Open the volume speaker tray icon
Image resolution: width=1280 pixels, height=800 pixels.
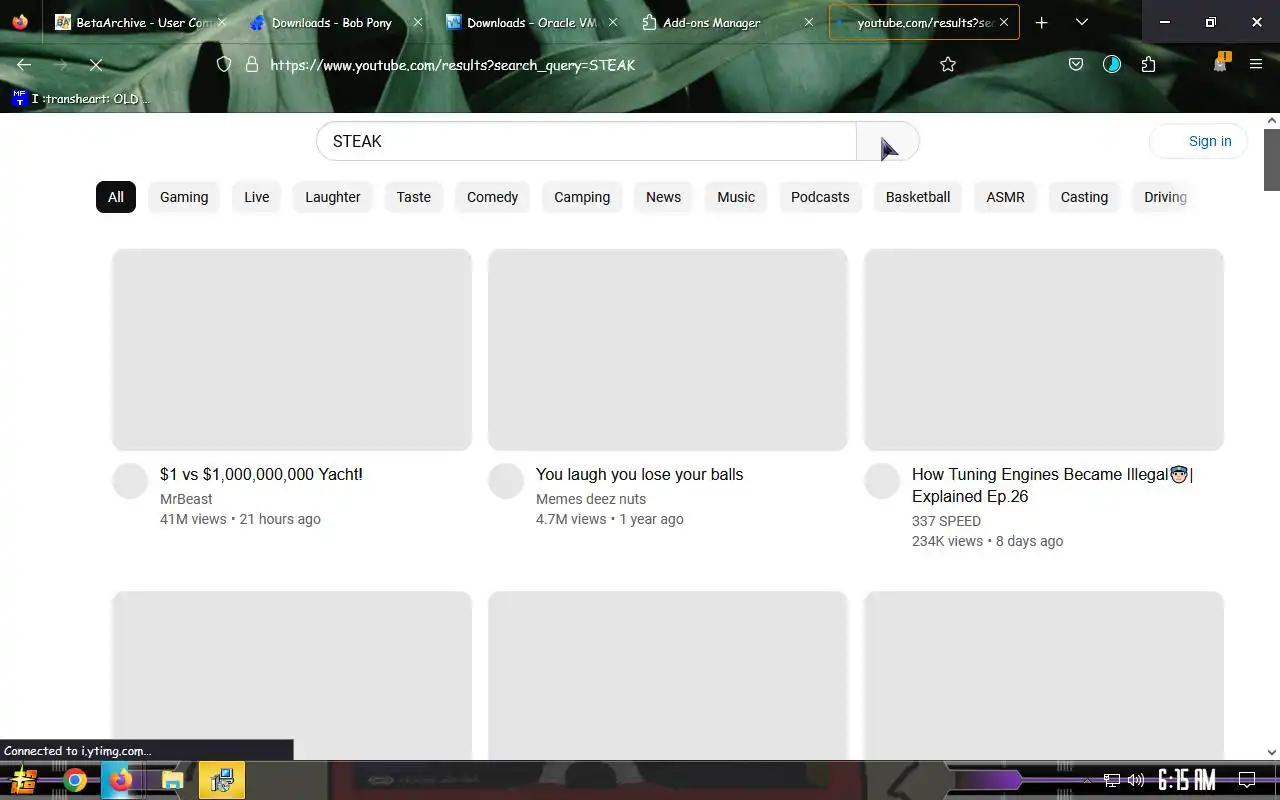(x=1136, y=780)
